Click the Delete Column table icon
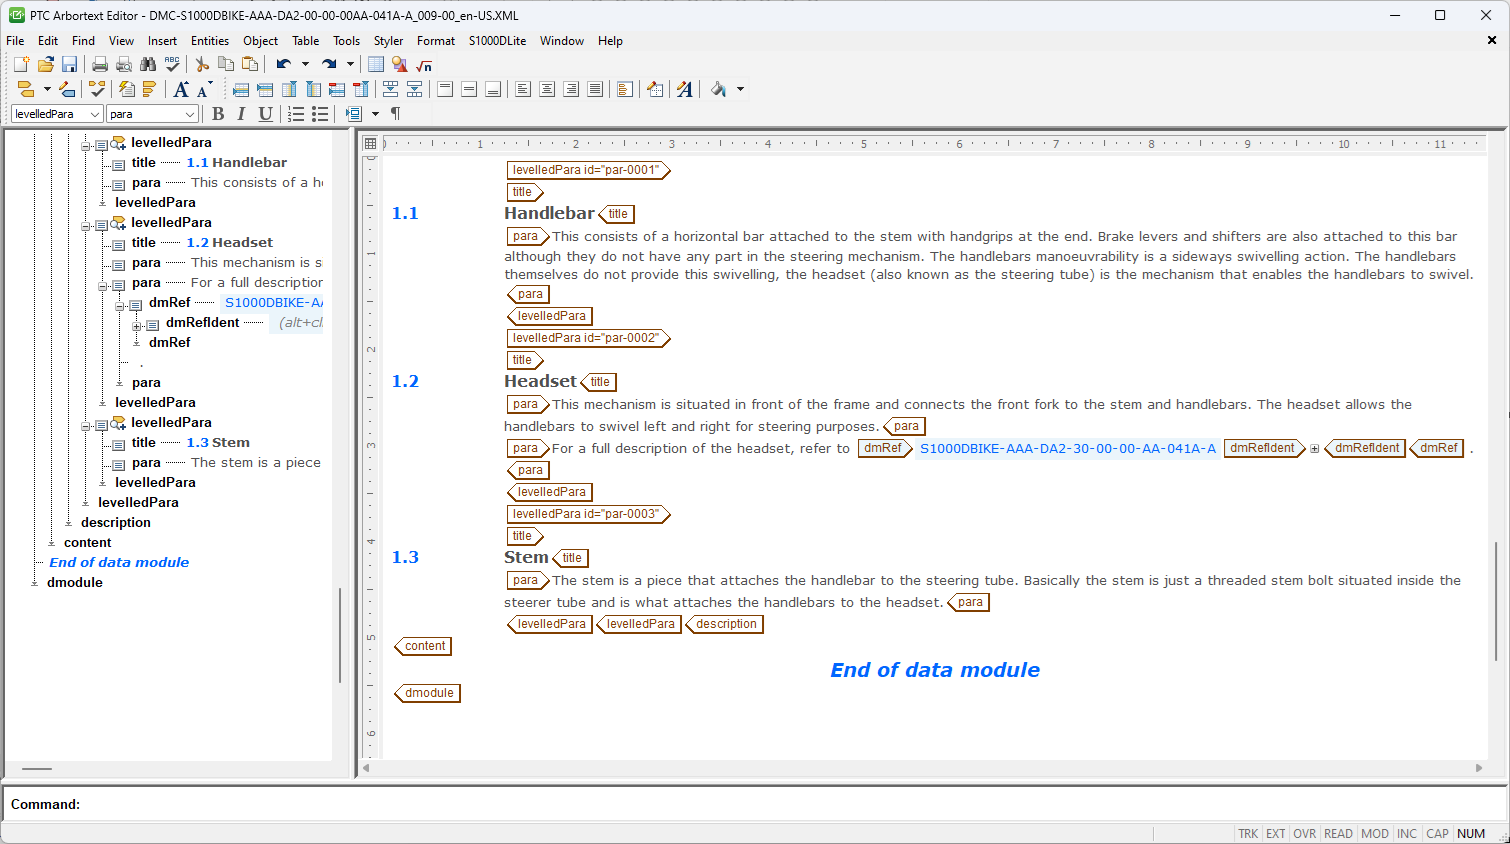 pyautogui.click(x=361, y=89)
